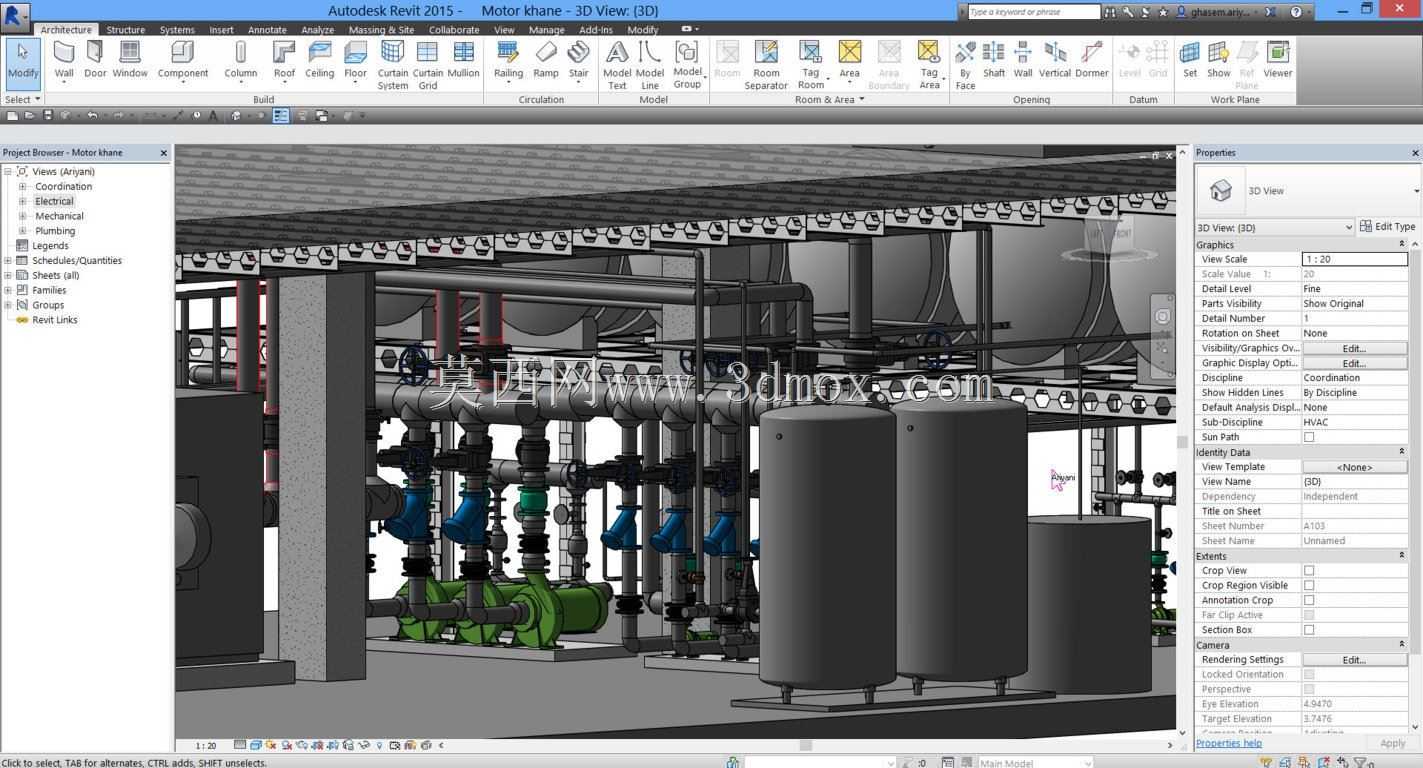Edit Visibility/Graphics Overrides
Image resolution: width=1423 pixels, height=768 pixels.
[1354, 348]
